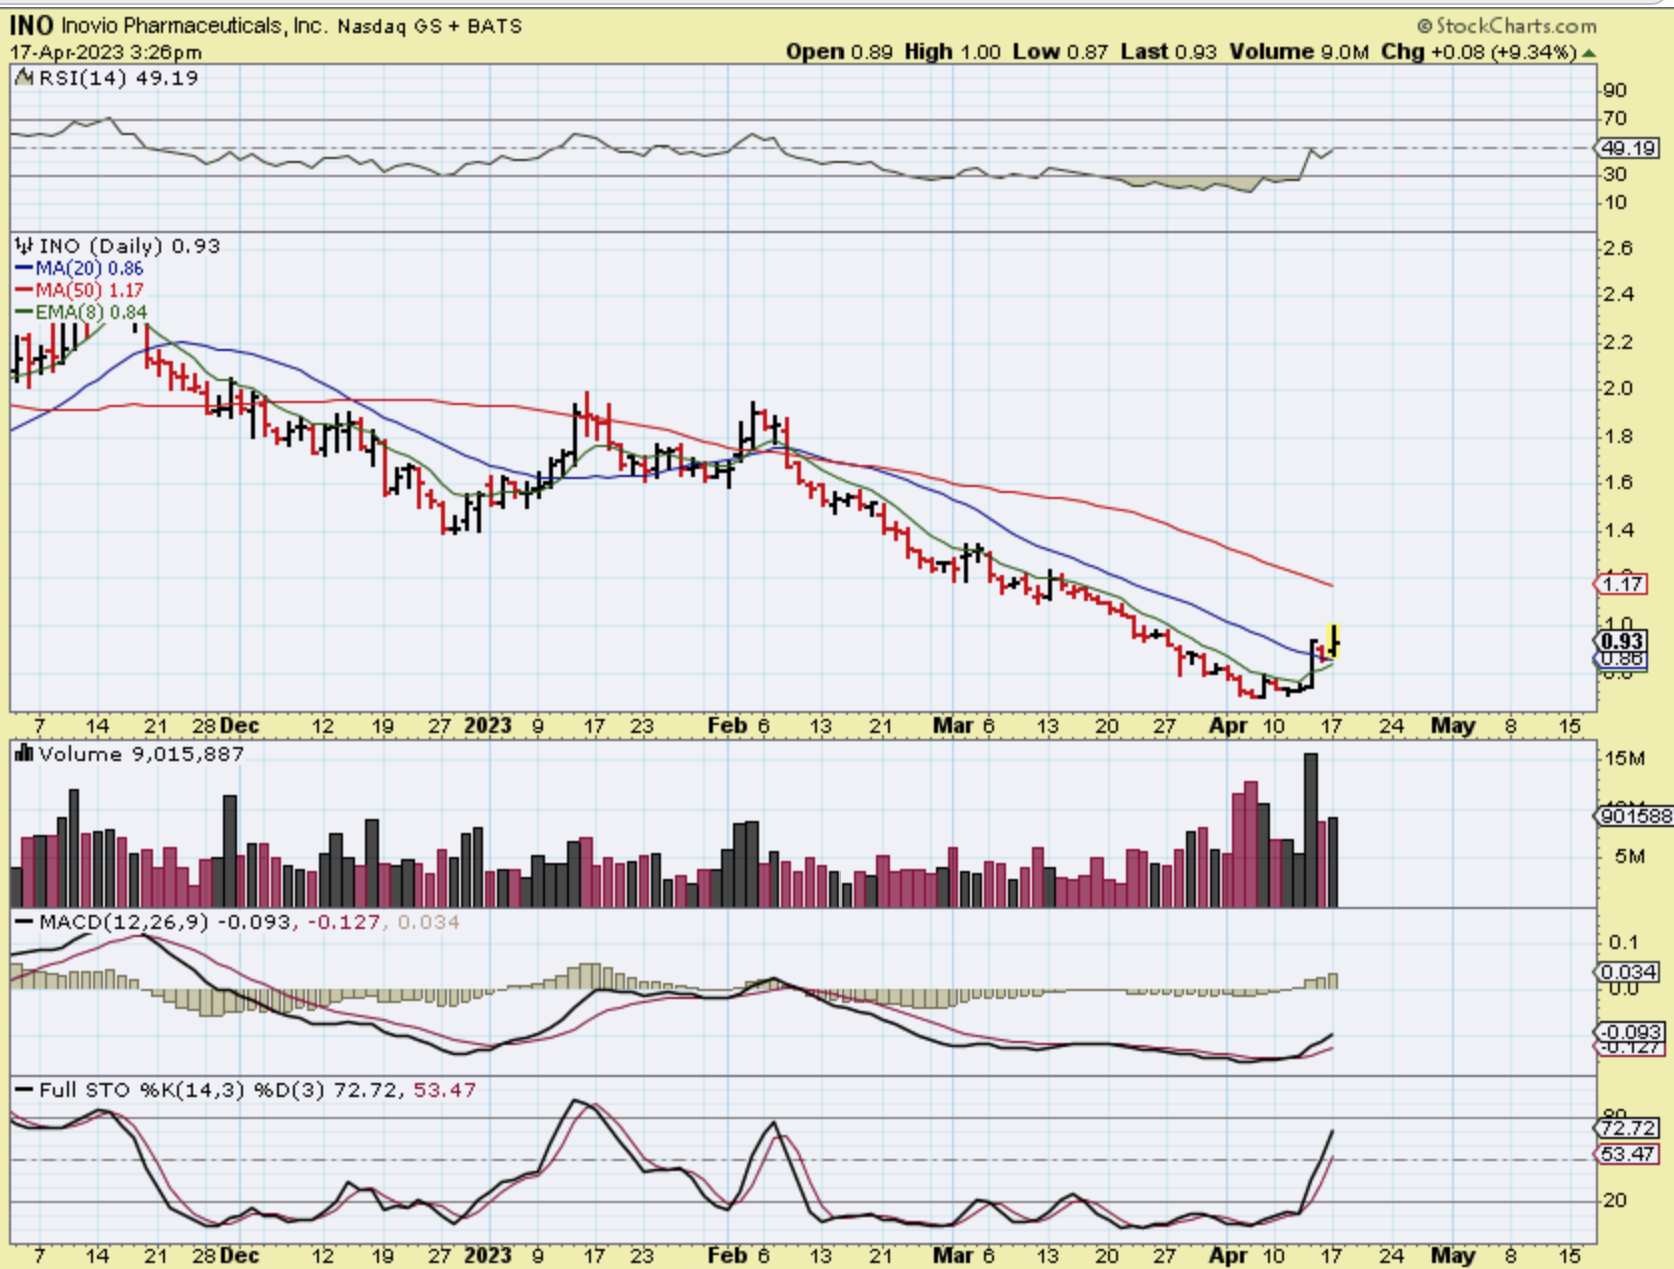The height and width of the screenshot is (1269, 1674).
Task: Click the 2.6 price axis label
Action: tap(1618, 248)
